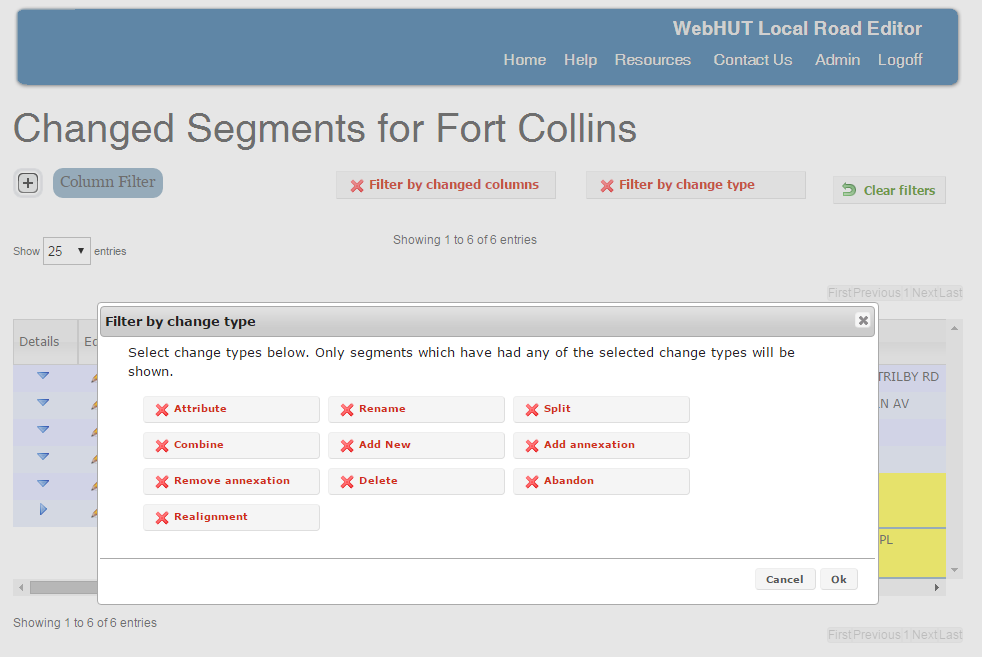
Task: Cancel the change type filter dialog
Action: click(784, 579)
